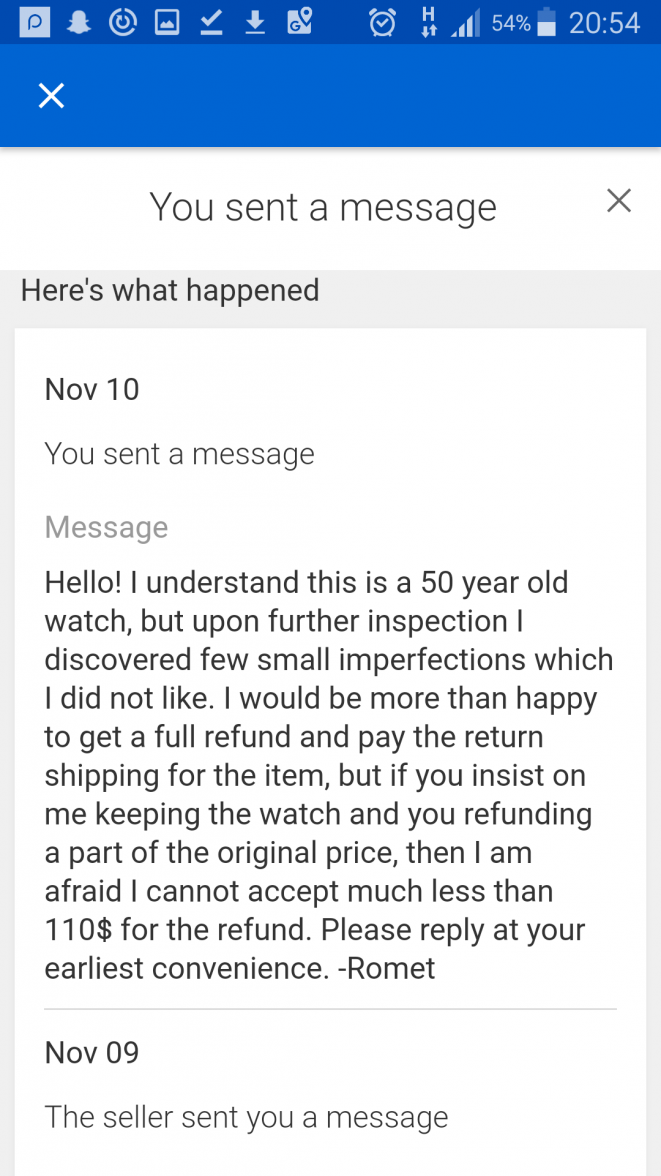Tap the first 'P' notification icon
The image size is (661, 1176).
[x=34, y=22]
